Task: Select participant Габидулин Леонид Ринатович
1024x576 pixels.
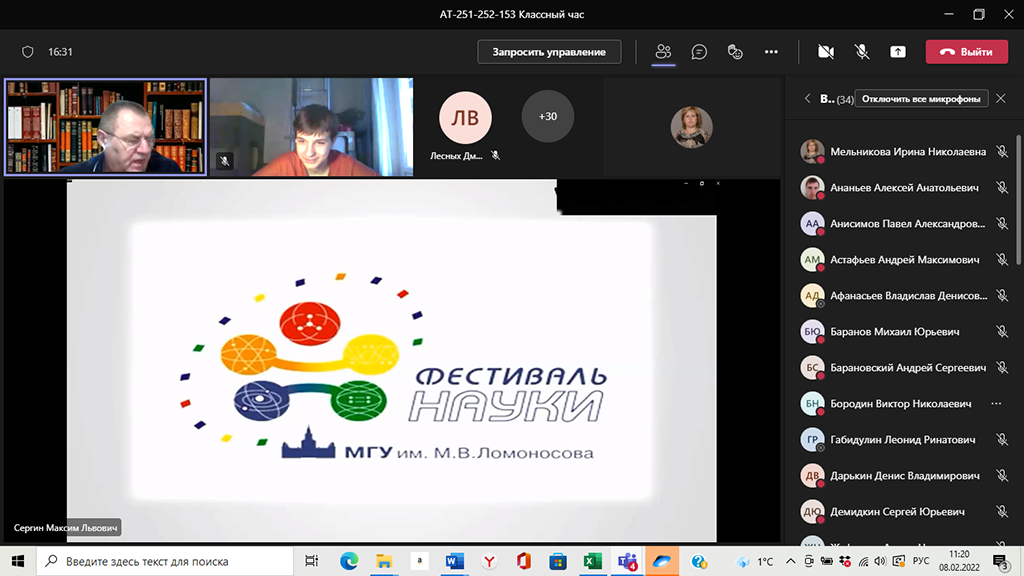Action: [x=904, y=440]
